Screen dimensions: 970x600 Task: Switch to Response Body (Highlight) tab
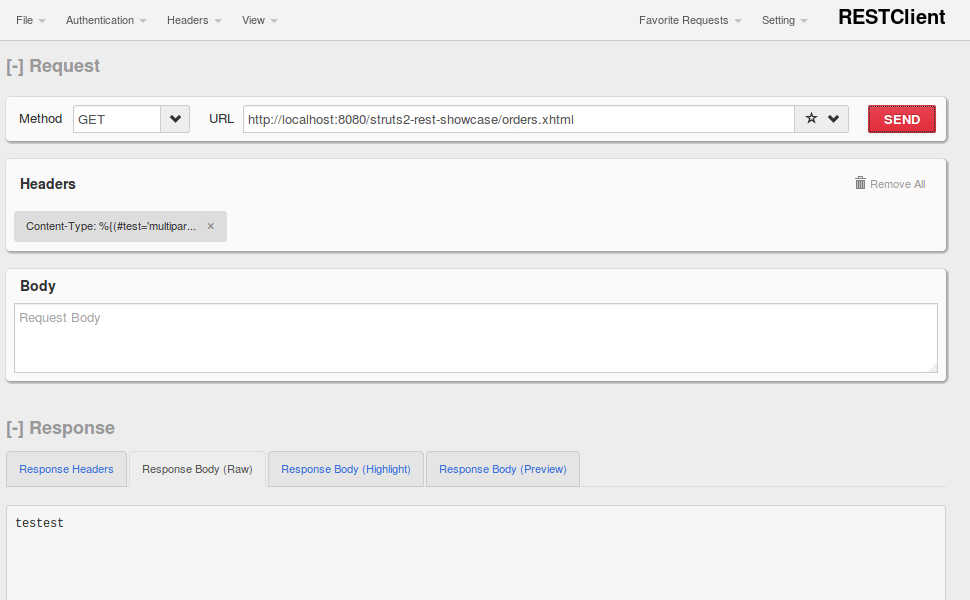(346, 469)
